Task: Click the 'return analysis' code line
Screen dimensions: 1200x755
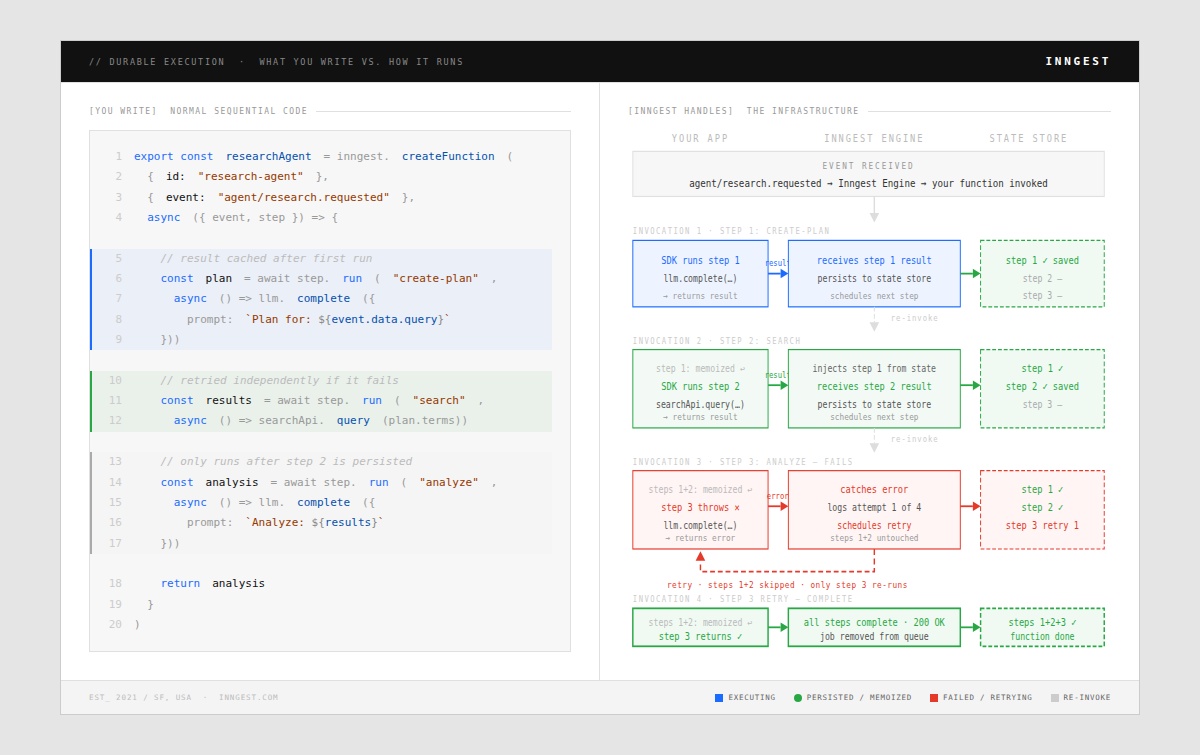Action: click(212, 583)
